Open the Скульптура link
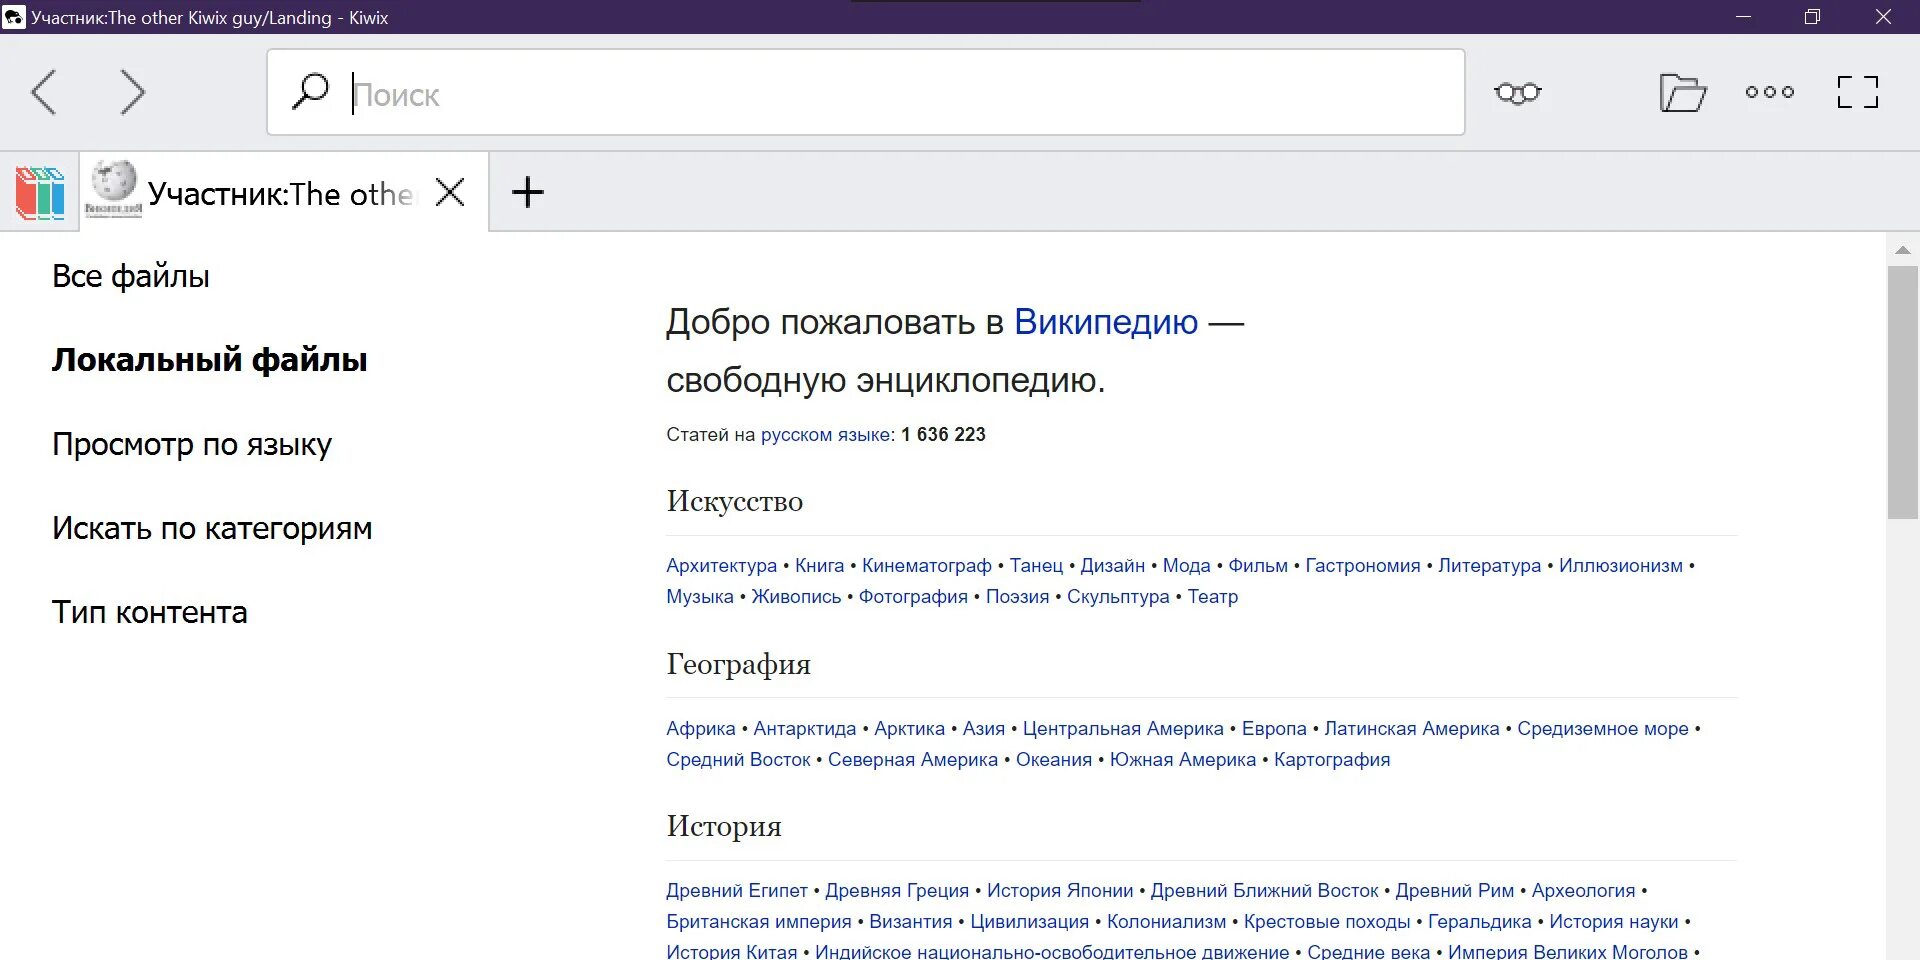1920x960 pixels. point(1118,597)
